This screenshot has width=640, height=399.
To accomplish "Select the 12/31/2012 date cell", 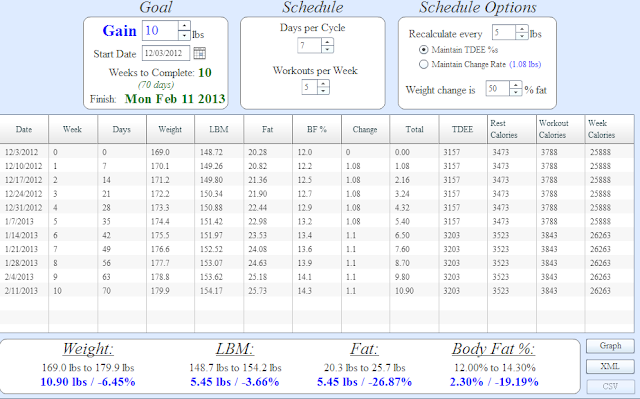I will pos(23,208).
